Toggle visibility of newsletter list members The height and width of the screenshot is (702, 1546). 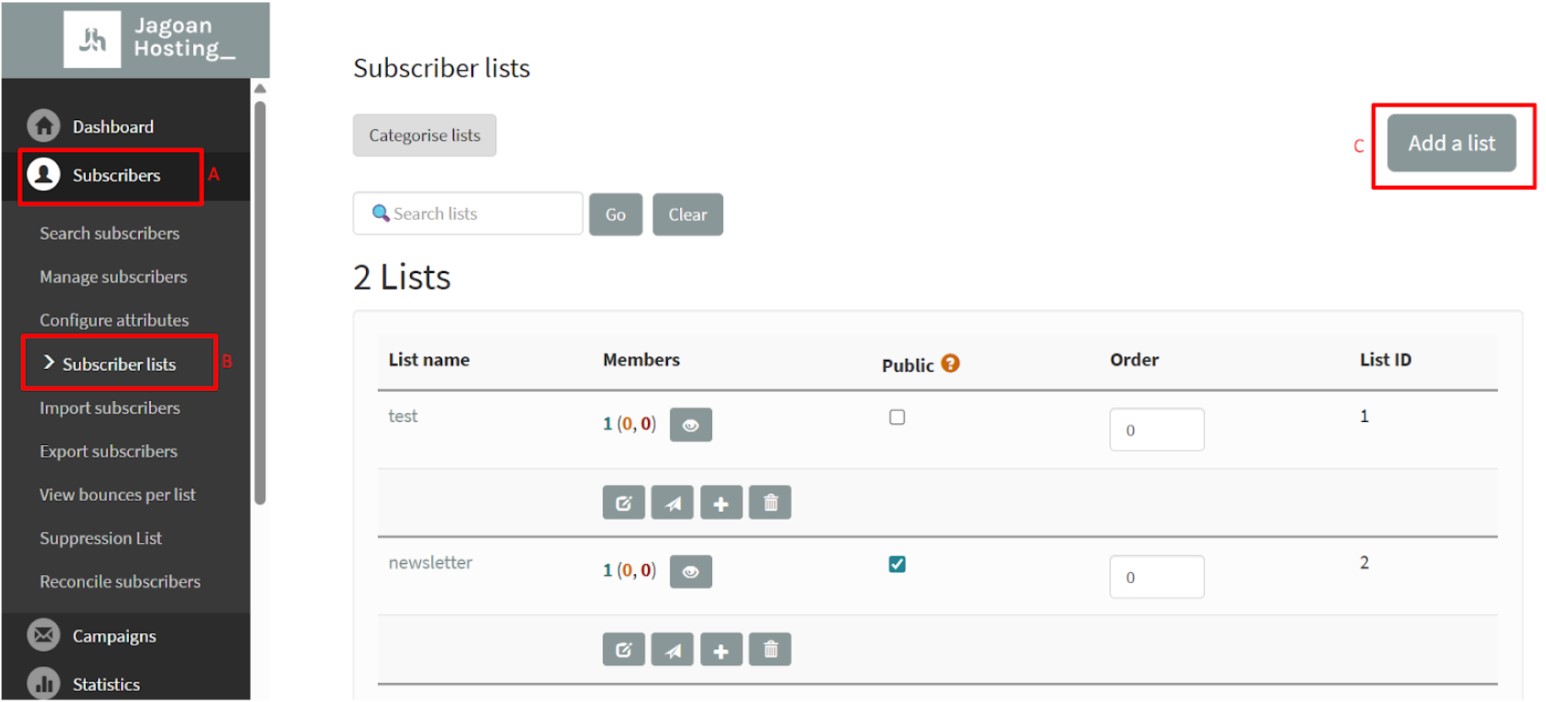point(690,571)
